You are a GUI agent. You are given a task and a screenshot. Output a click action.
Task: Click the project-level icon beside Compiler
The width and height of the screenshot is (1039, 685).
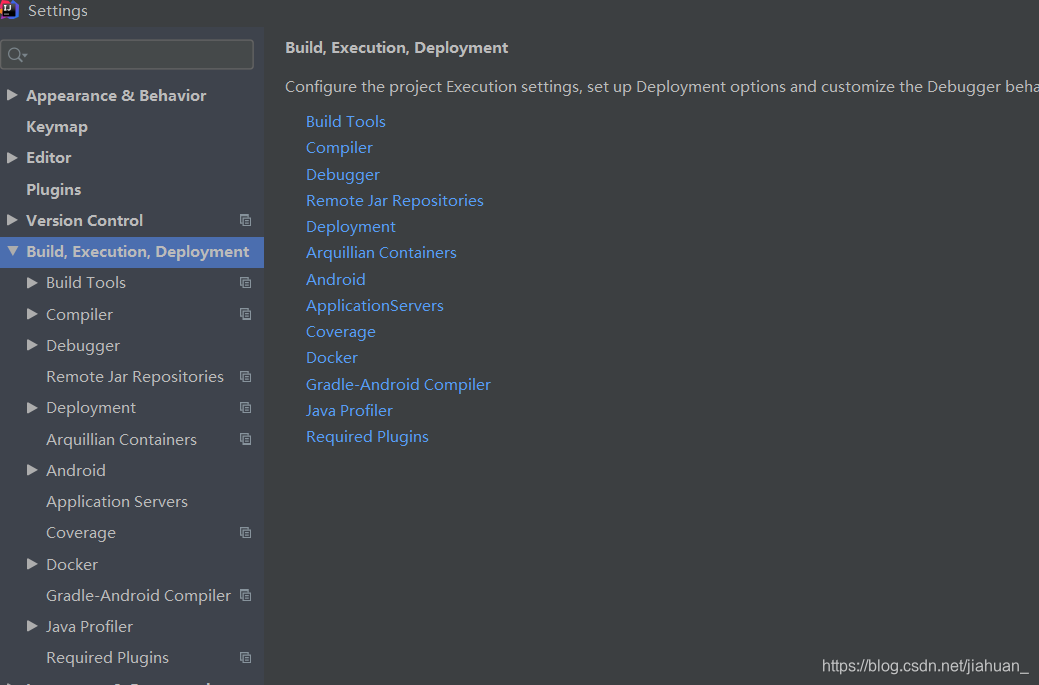coord(246,314)
